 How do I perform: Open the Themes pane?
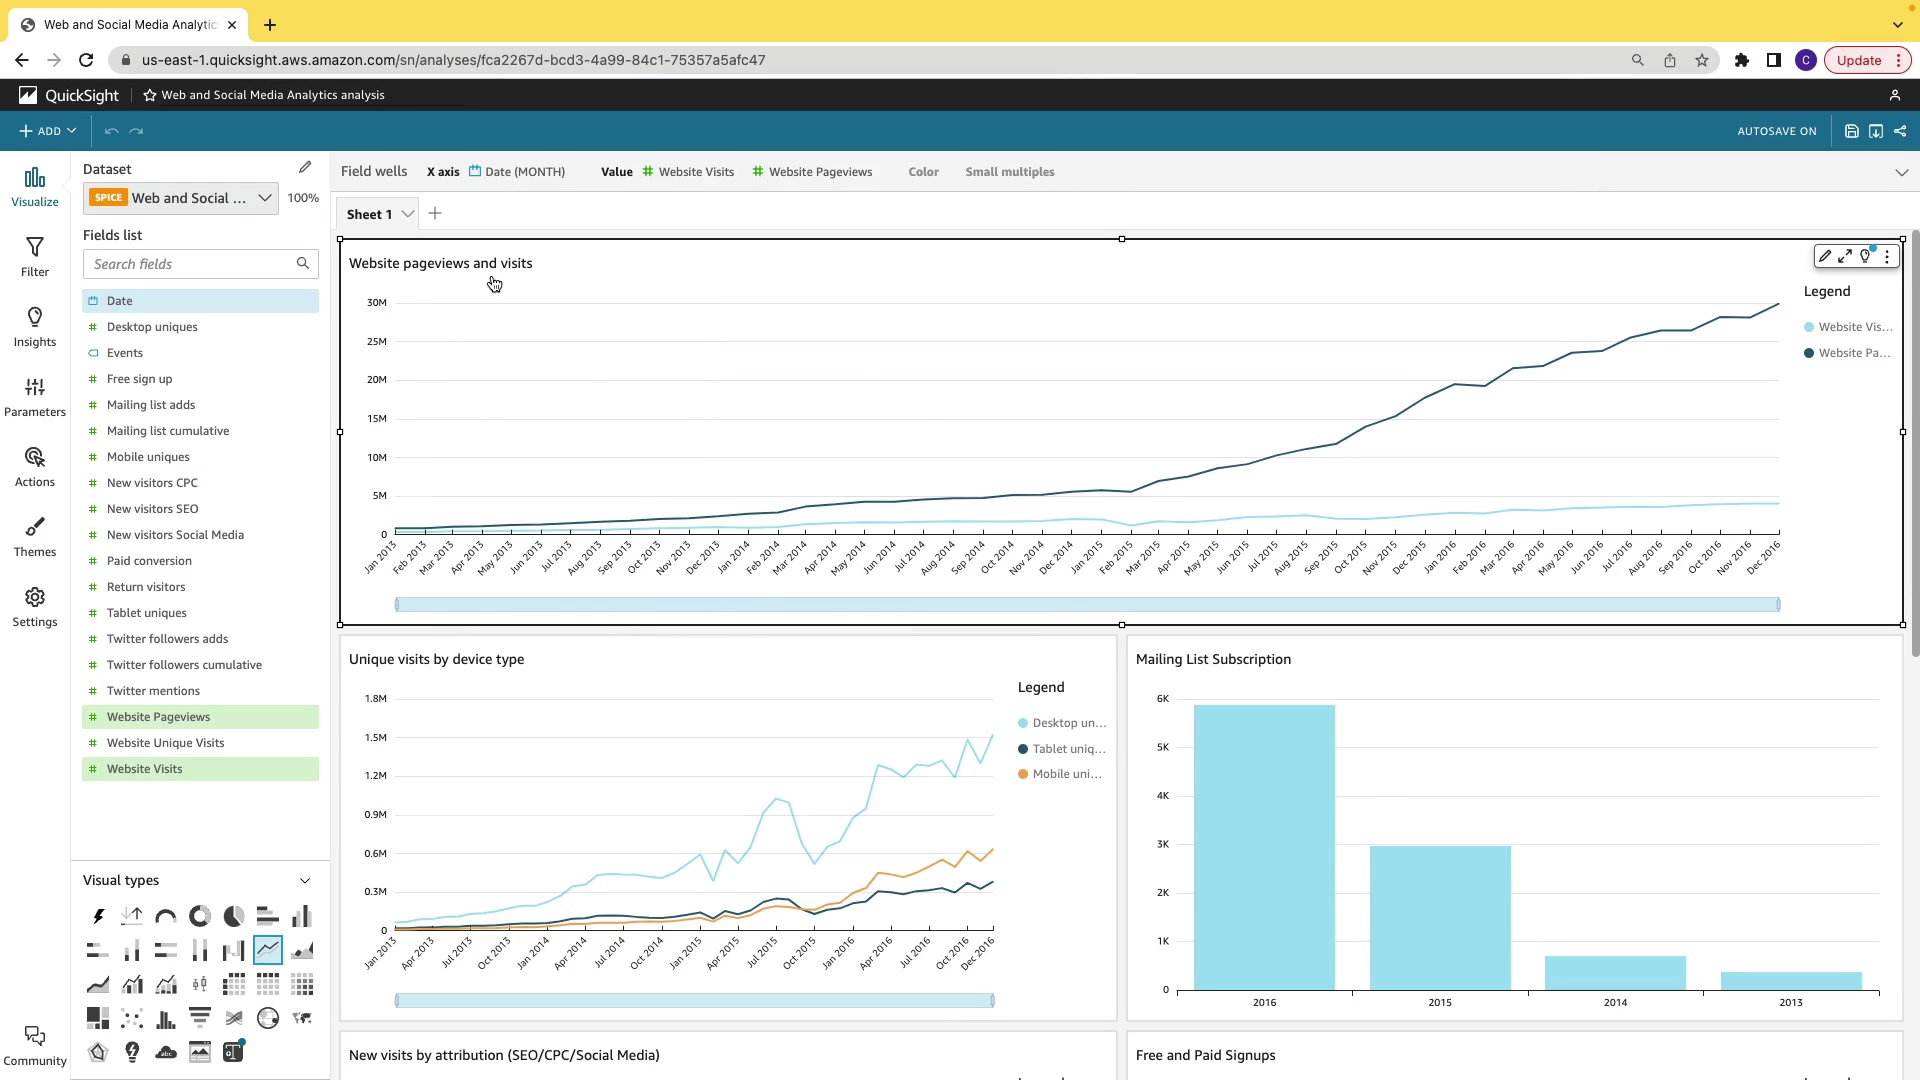[35, 536]
